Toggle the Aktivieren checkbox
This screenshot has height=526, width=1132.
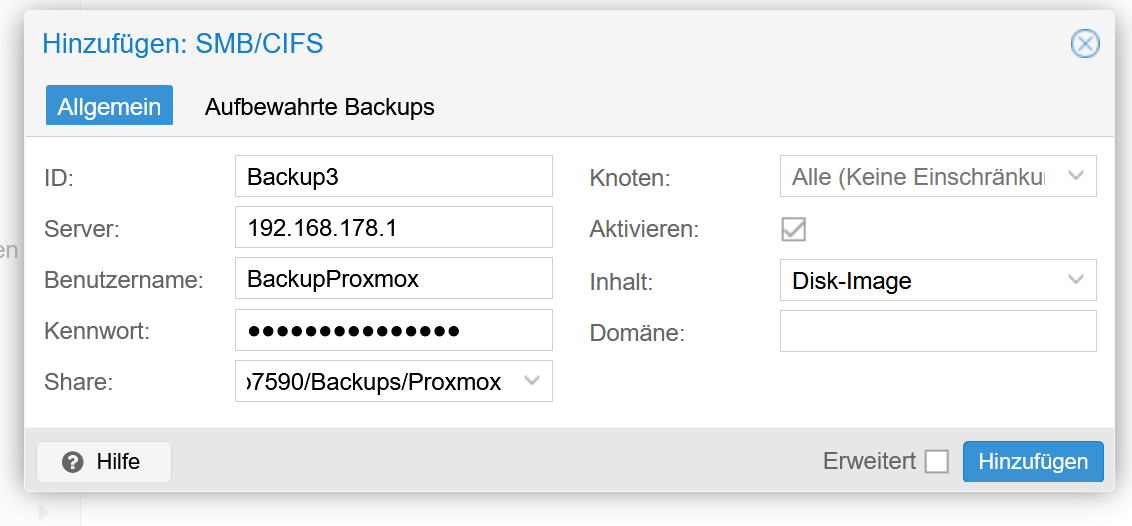pos(793,229)
